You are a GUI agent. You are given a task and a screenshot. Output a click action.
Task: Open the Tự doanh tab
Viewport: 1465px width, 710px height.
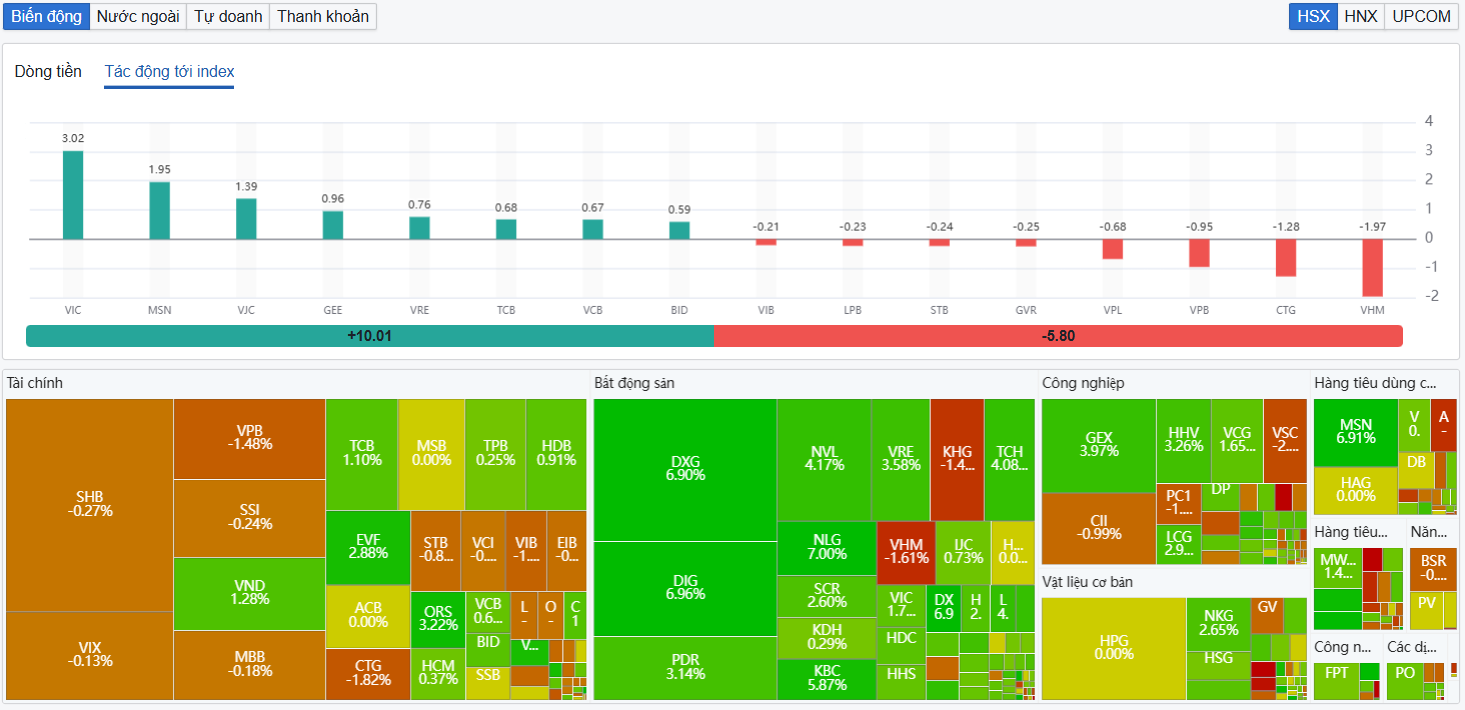(228, 16)
